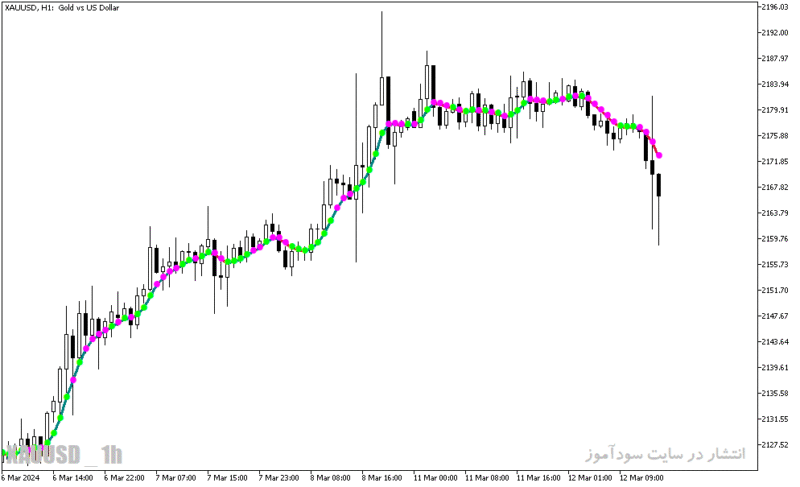Viewport: 800px width, 487px height.
Task: Click the 2183.94 price scale label
Action: click(x=774, y=84)
